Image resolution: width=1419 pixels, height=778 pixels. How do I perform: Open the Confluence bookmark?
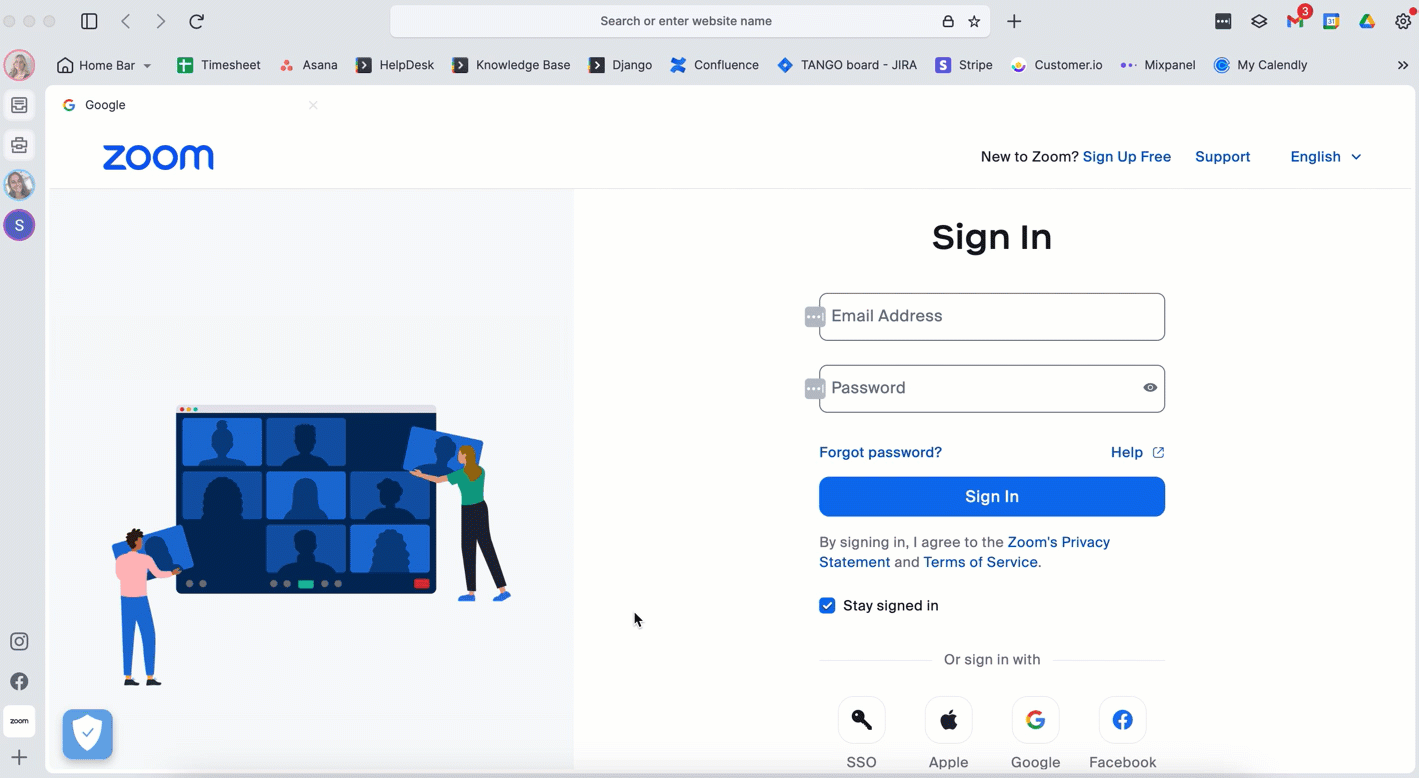714,65
